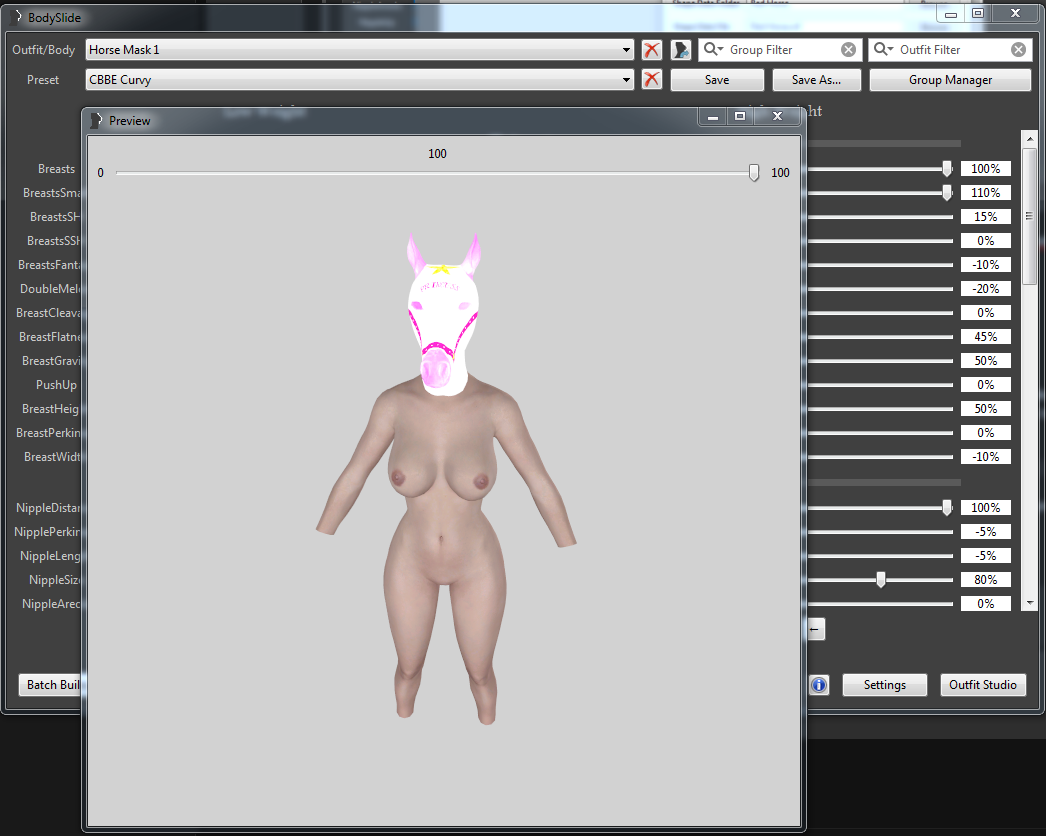Click the 80% NippleSize value field
1046x836 pixels.
point(985,580)
